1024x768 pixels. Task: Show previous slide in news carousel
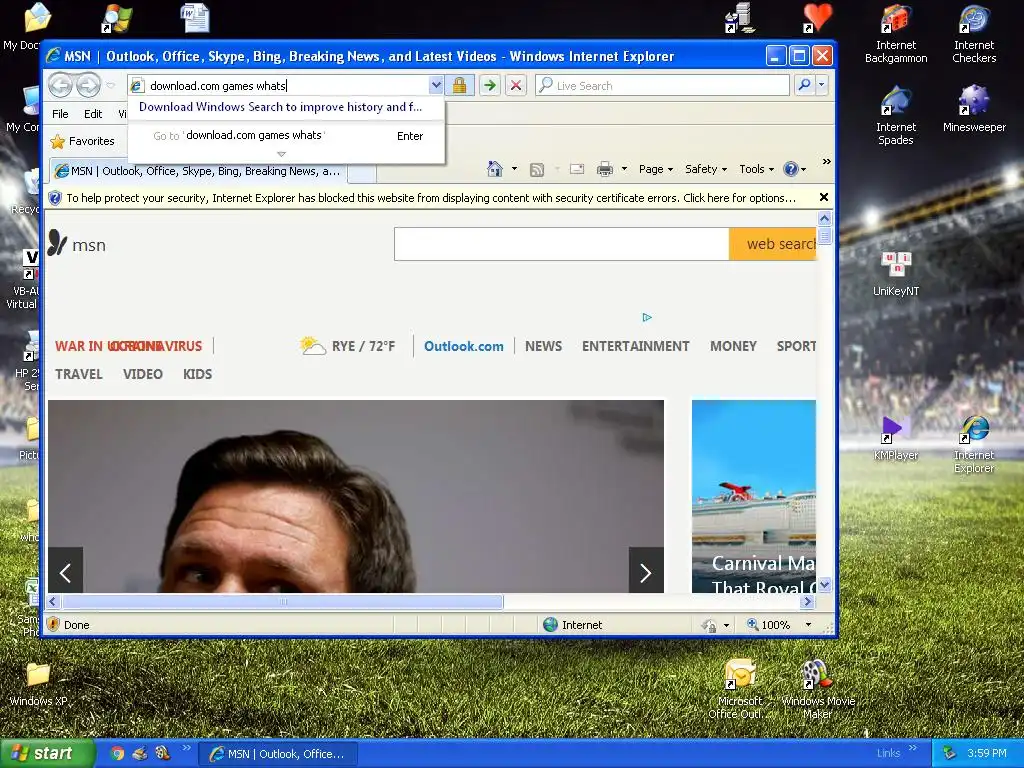tap(65, 573)
